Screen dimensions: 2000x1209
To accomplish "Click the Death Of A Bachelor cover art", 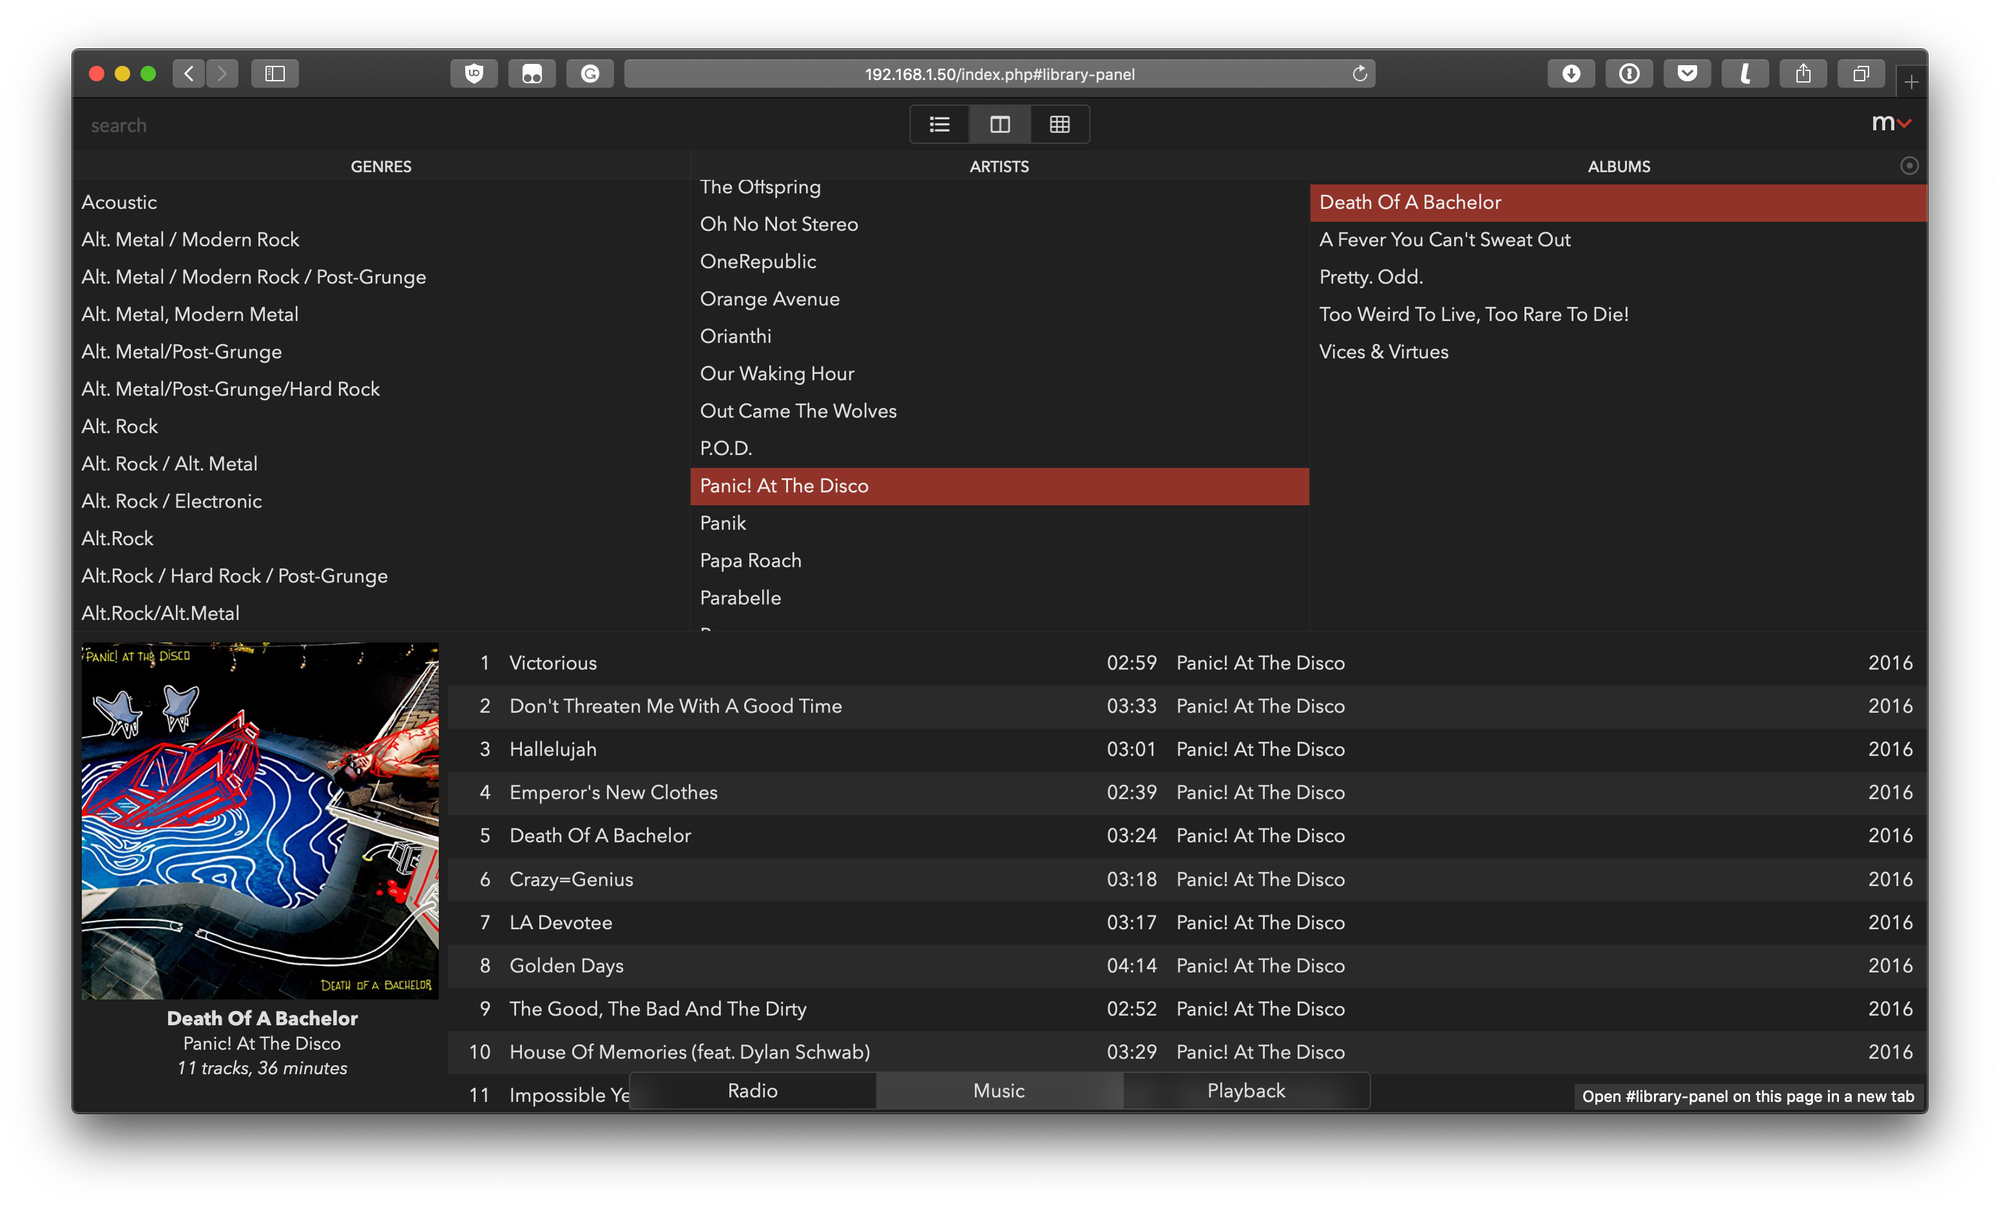I will (260, 821).
